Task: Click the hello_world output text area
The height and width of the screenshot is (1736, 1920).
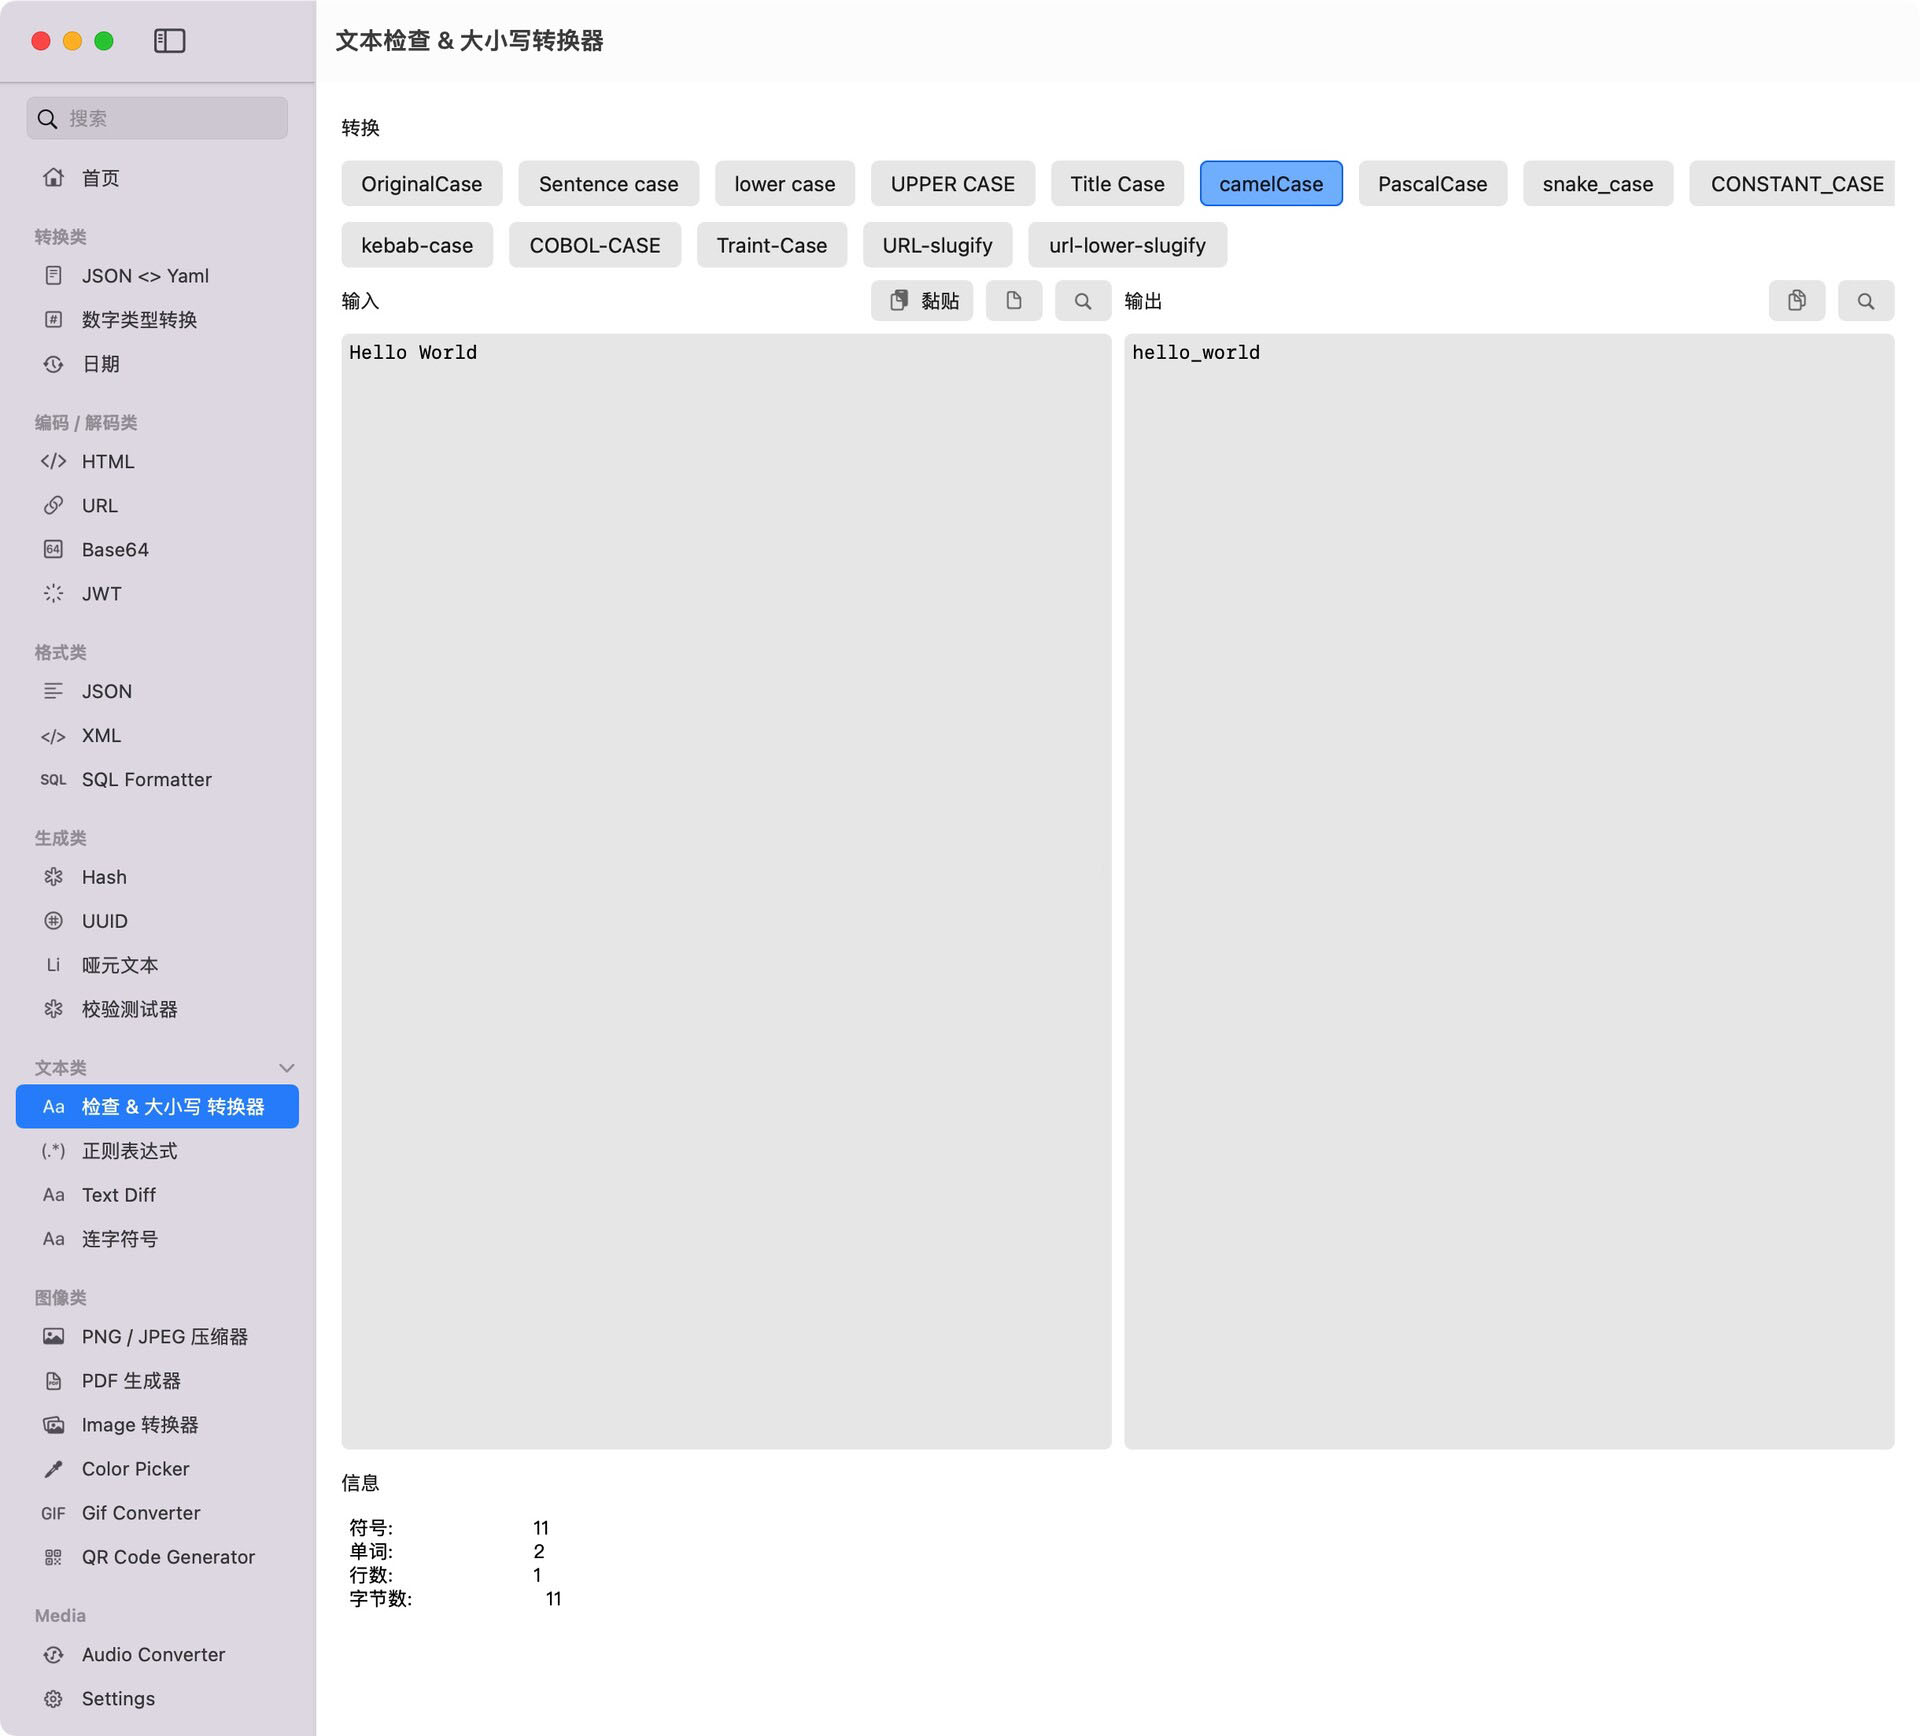Action: [x=1509, y=891]
